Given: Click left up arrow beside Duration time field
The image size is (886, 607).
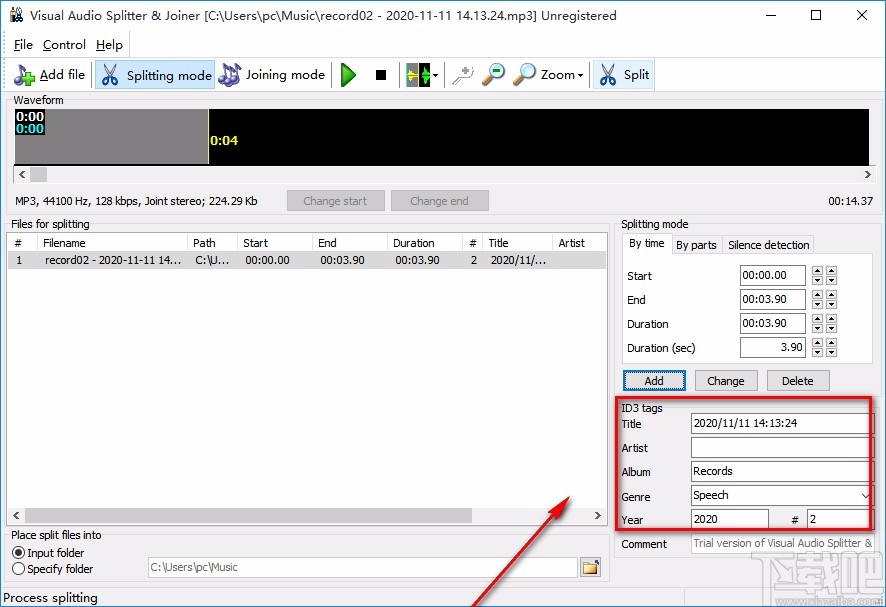Looking at the screenshot, I should 817,319.
